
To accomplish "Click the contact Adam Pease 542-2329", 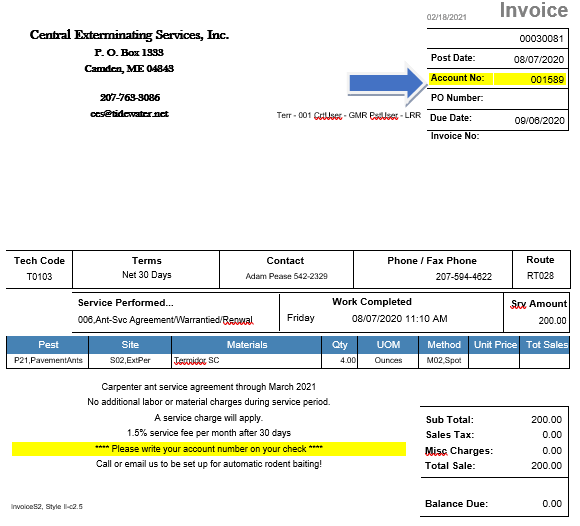I will click(286, 276).
